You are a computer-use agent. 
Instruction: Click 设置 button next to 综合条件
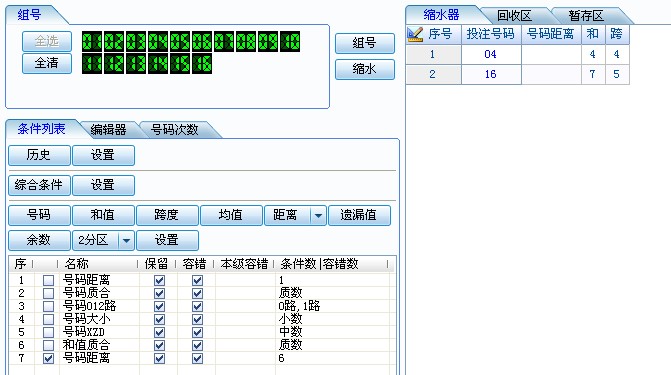103,185
